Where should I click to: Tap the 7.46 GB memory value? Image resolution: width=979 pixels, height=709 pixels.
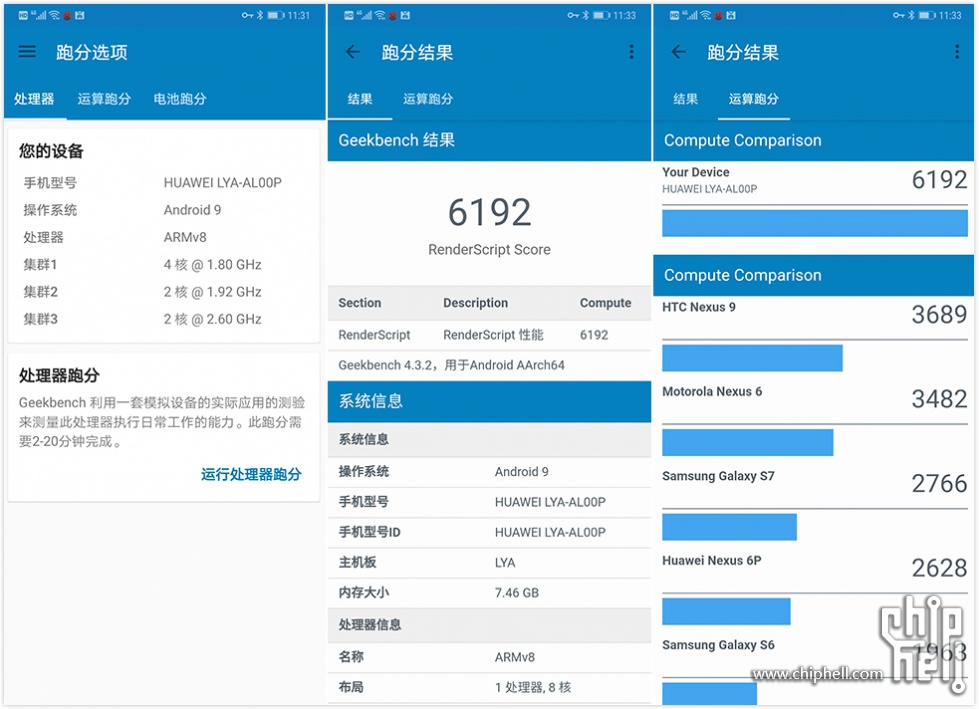pos(517,593)
